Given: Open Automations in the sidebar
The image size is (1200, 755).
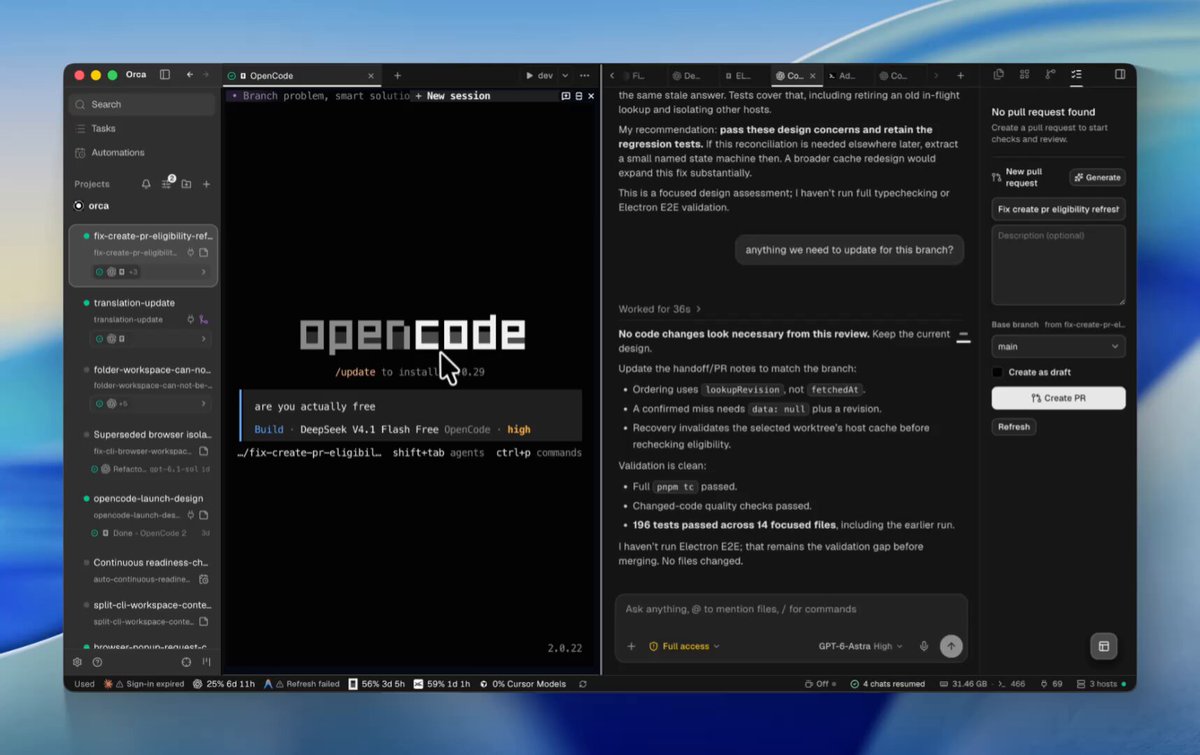Looking at the screenshot, I should pyautogui.click(x=142, y=153).
